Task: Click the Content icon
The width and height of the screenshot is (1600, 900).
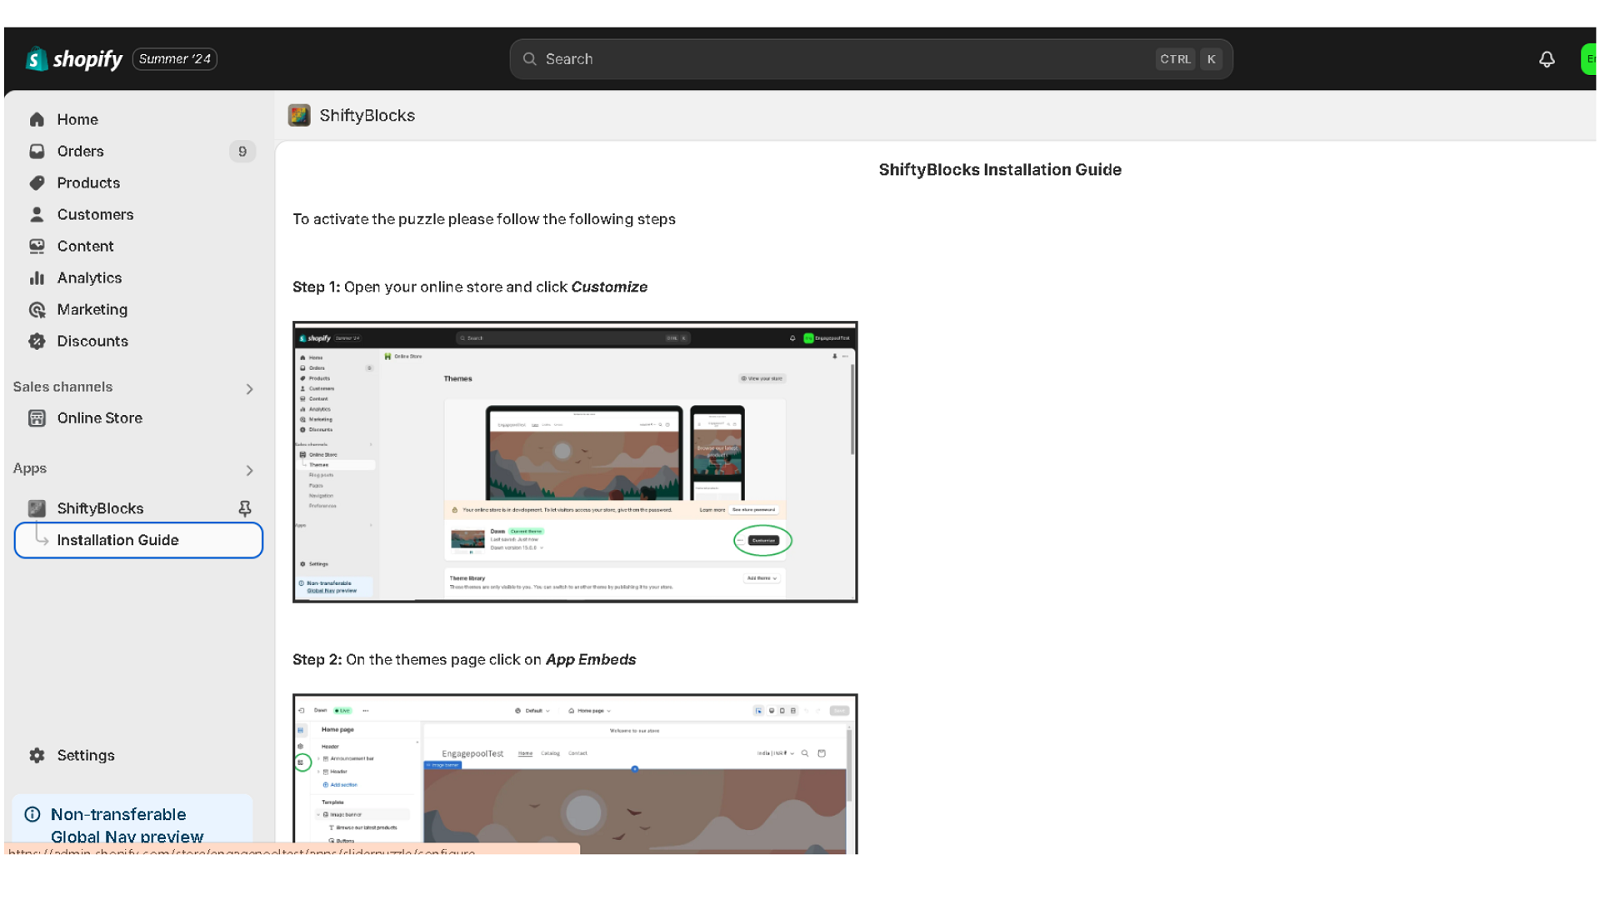Action: (x=37, y=246)
